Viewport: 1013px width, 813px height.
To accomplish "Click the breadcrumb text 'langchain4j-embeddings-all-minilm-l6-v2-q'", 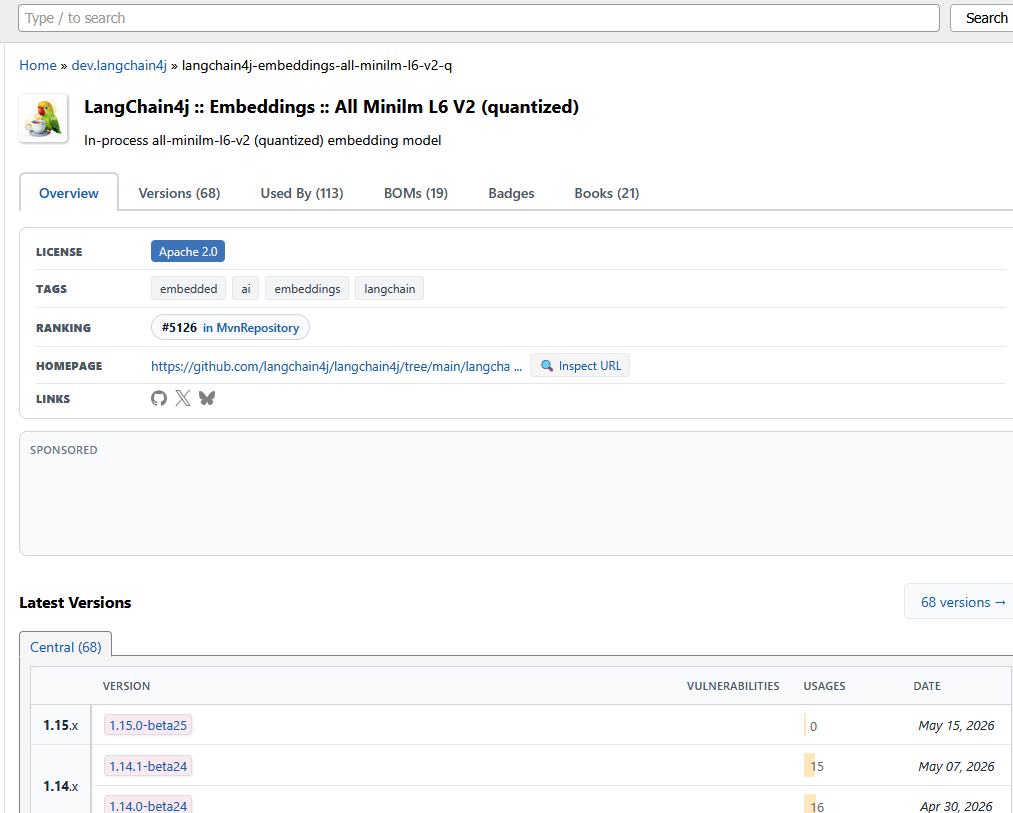I will click(317, 65).
